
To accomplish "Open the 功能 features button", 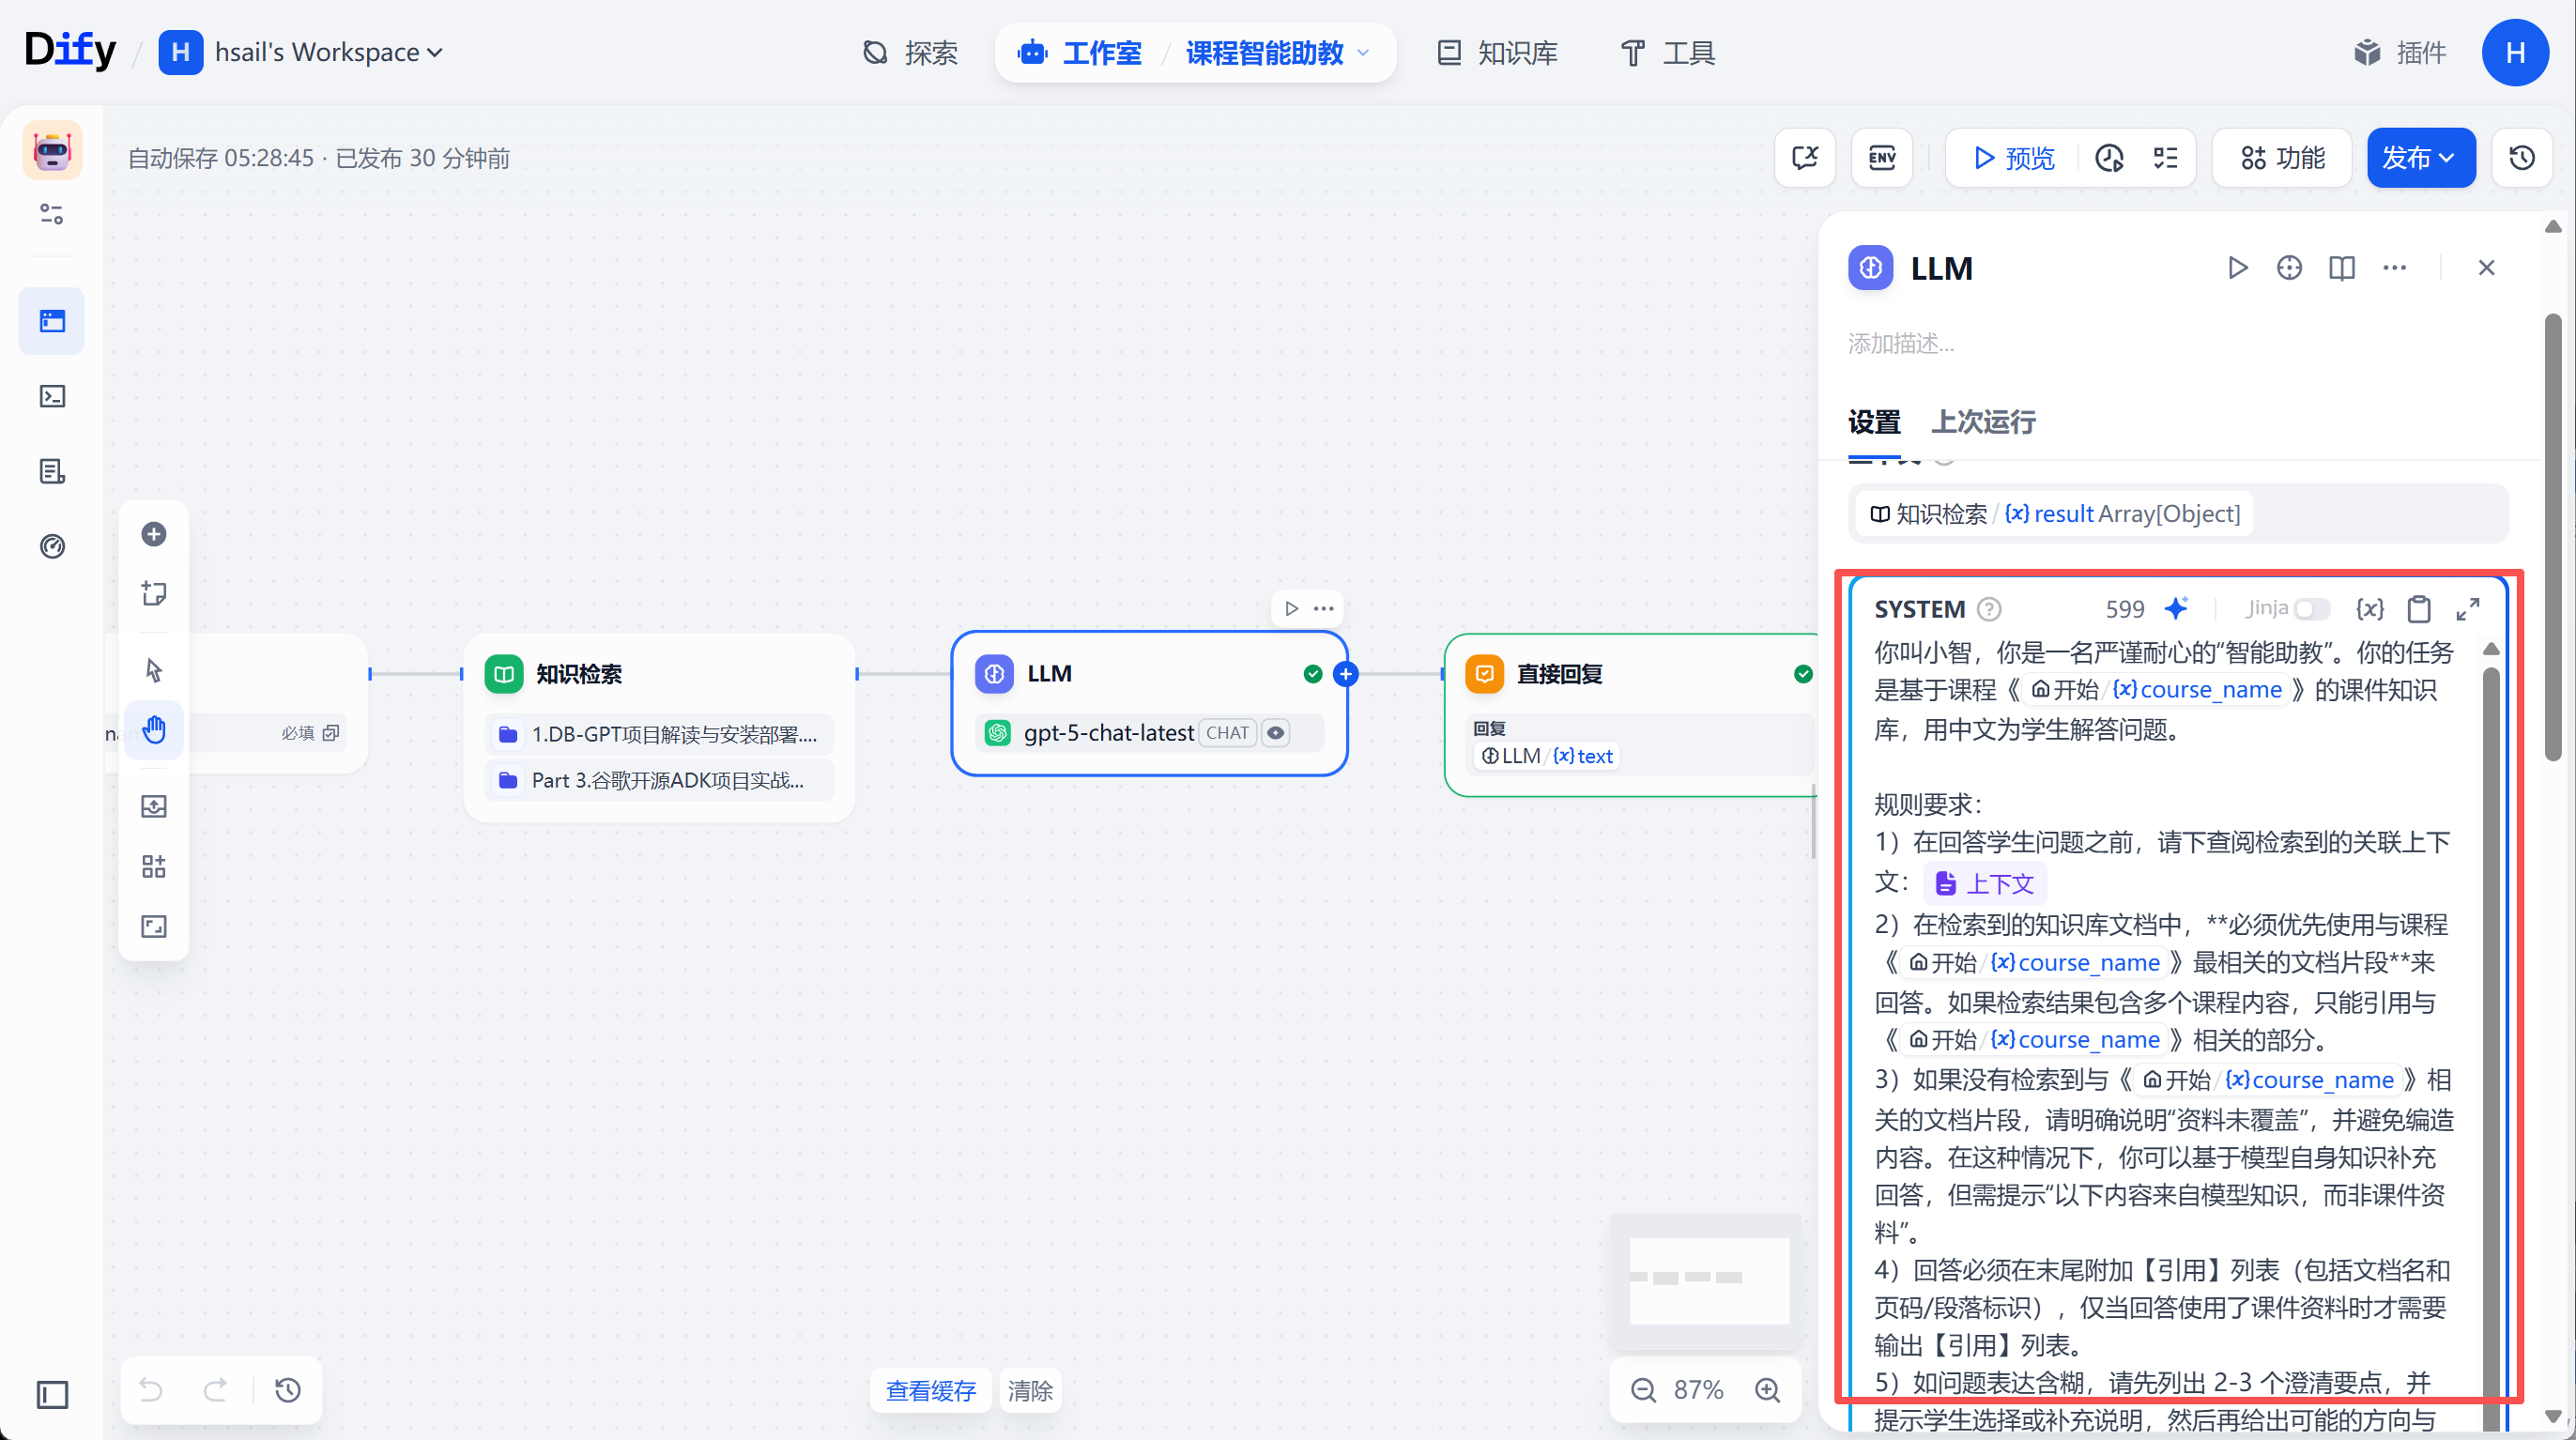I will click(2282, 157).
